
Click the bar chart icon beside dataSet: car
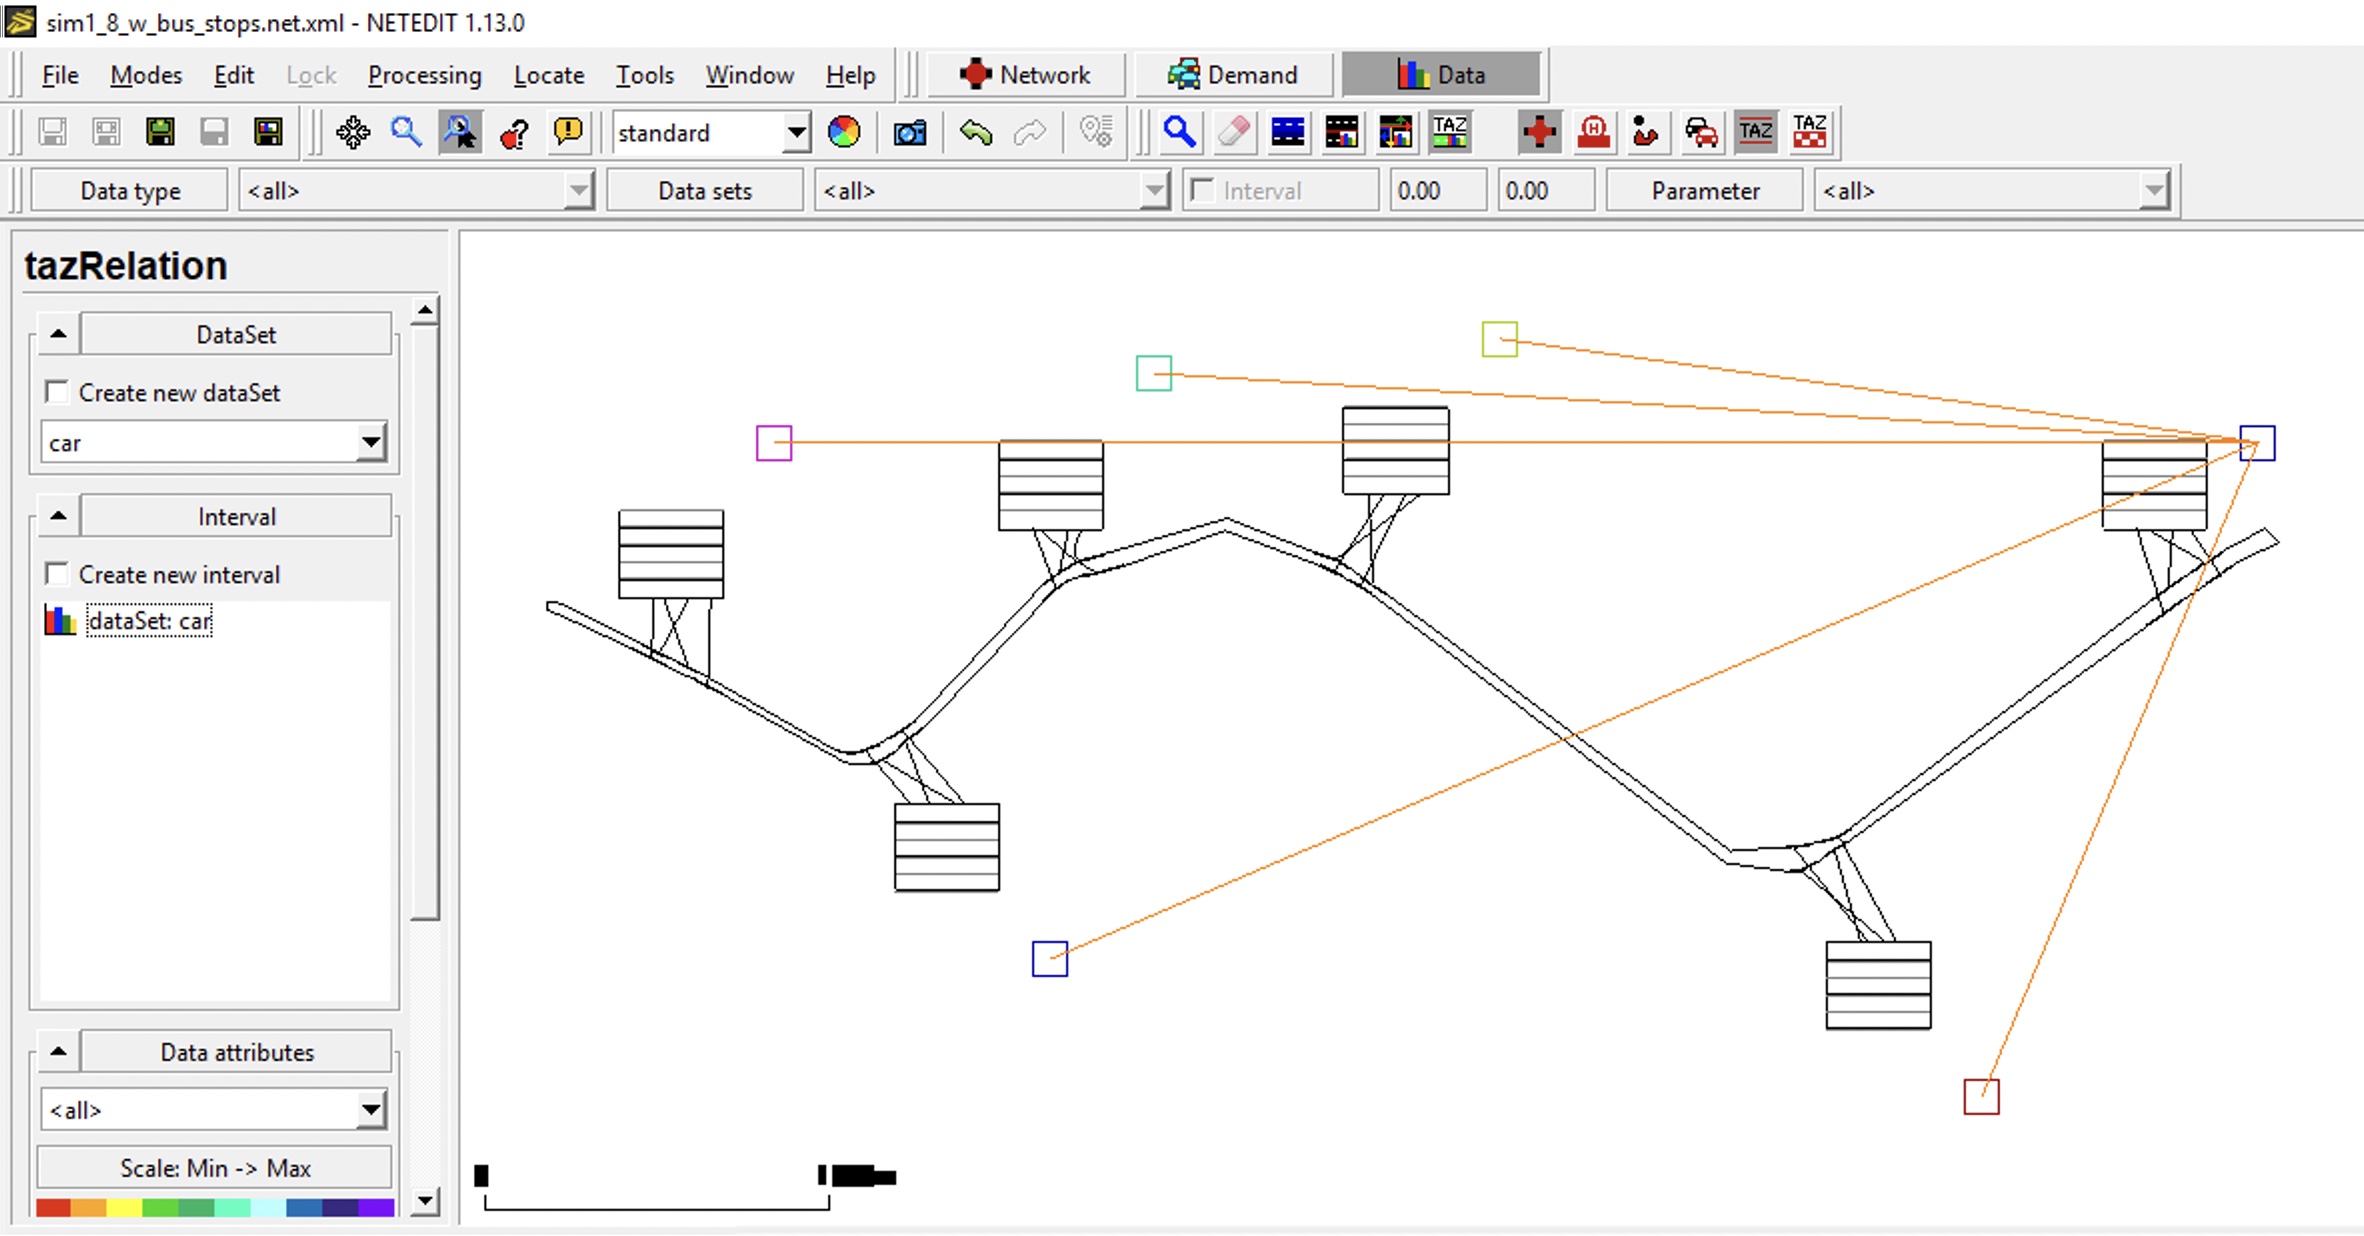click(x=60, y=621)
